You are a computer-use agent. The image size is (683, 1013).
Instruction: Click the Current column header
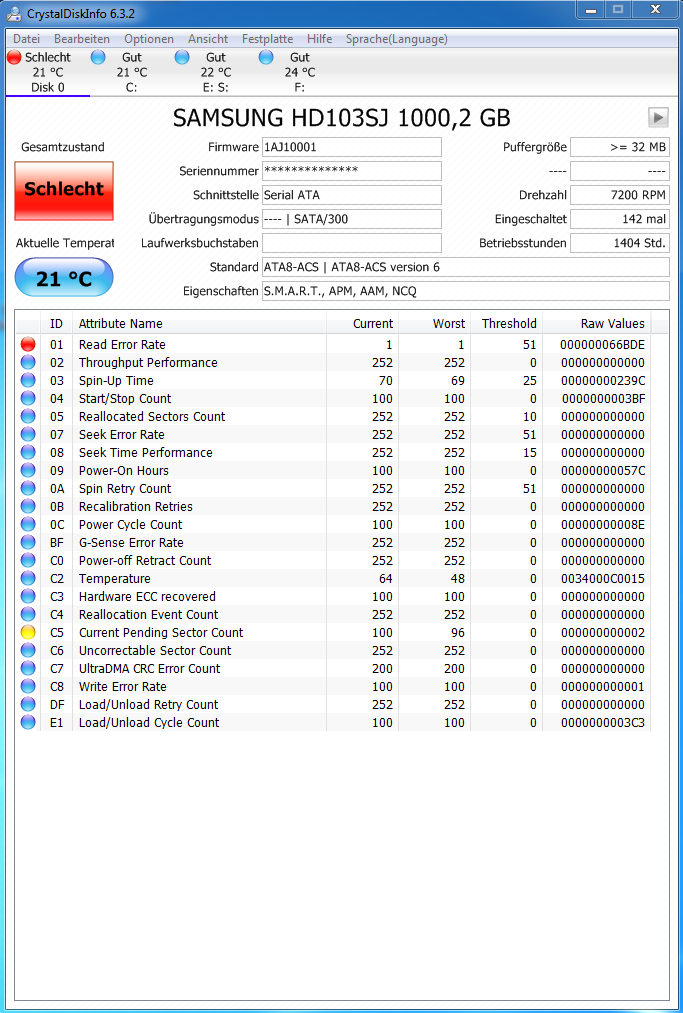click(363, 323)
